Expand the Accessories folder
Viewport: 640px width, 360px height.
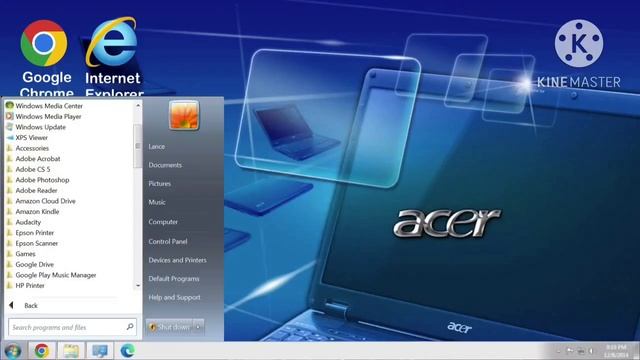[x=28, y=148]
